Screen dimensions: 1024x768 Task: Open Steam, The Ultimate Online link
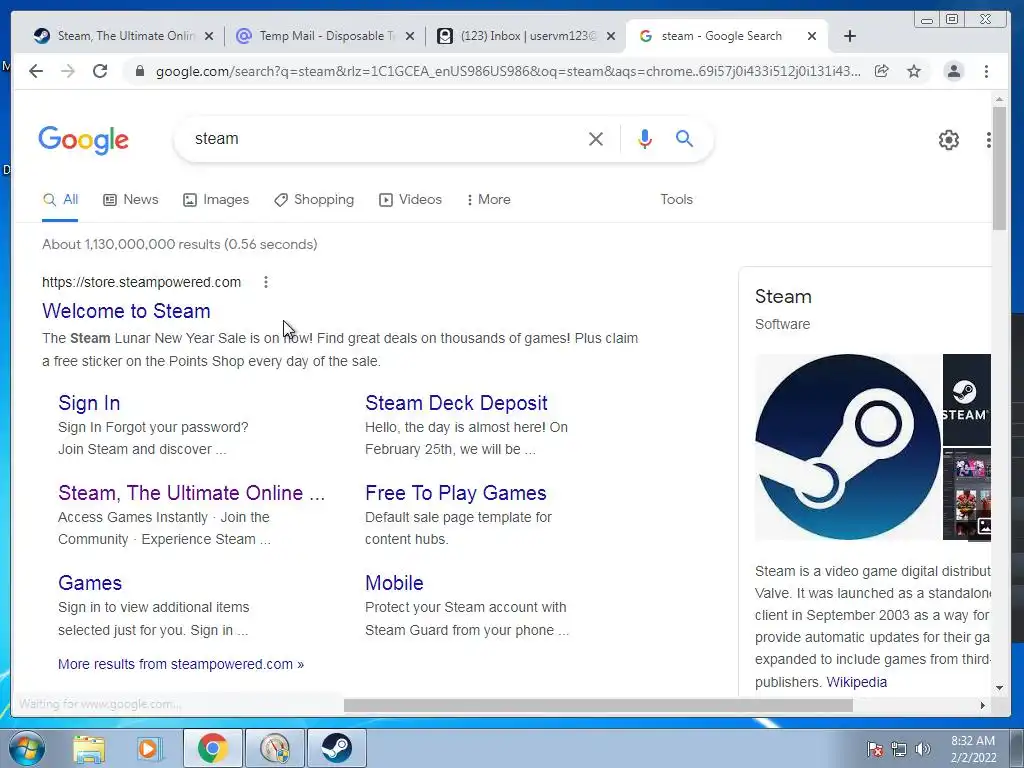click(191, 492)
